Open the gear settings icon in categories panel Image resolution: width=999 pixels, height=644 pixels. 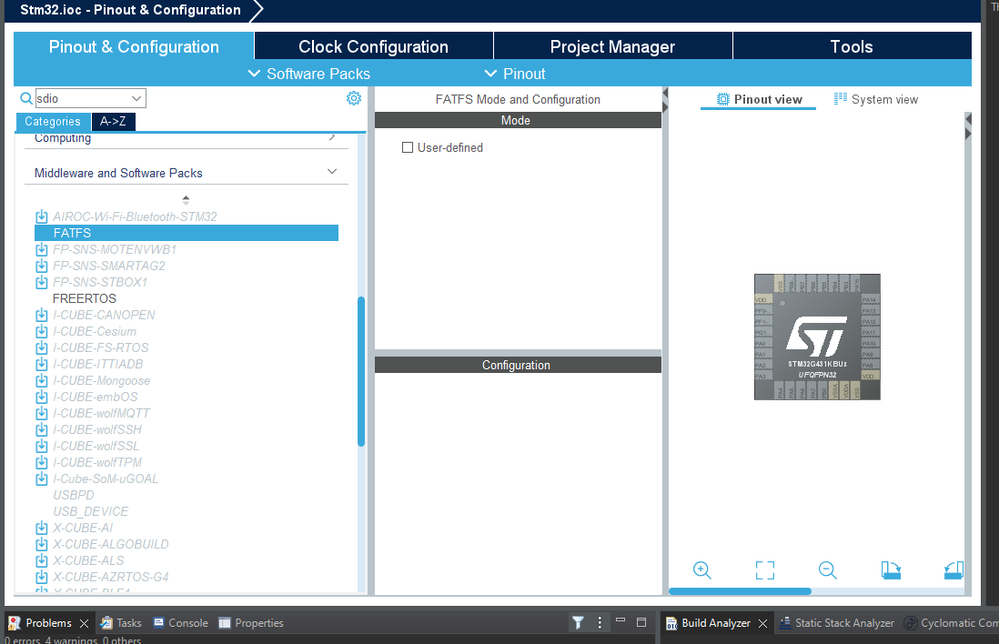[354, 98]
